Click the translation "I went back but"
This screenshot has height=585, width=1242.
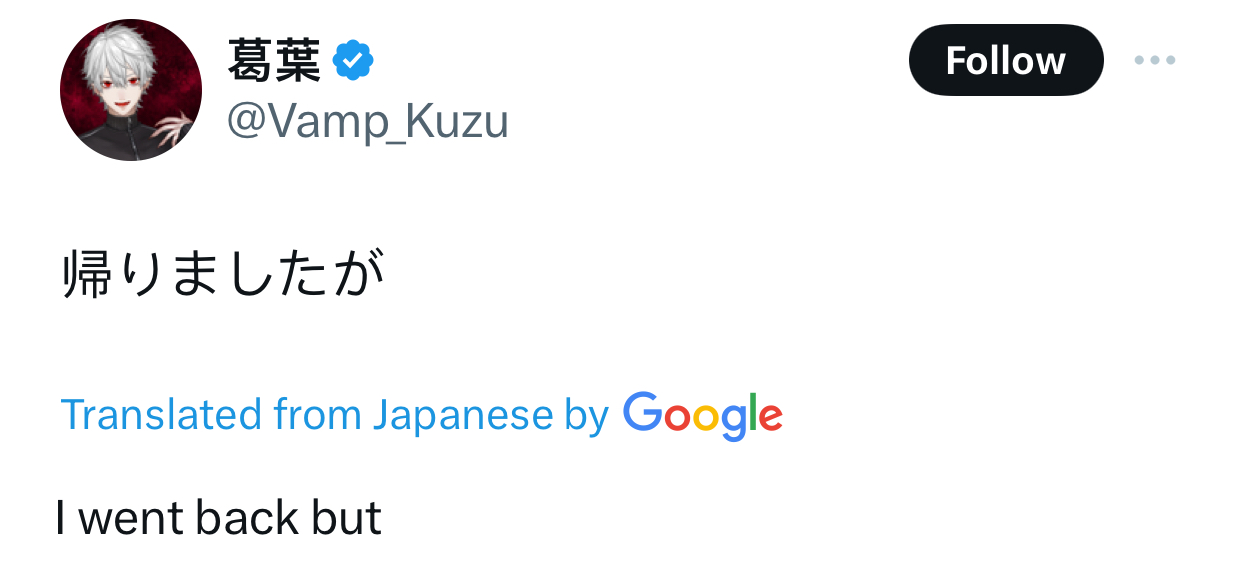click(219, 518)
